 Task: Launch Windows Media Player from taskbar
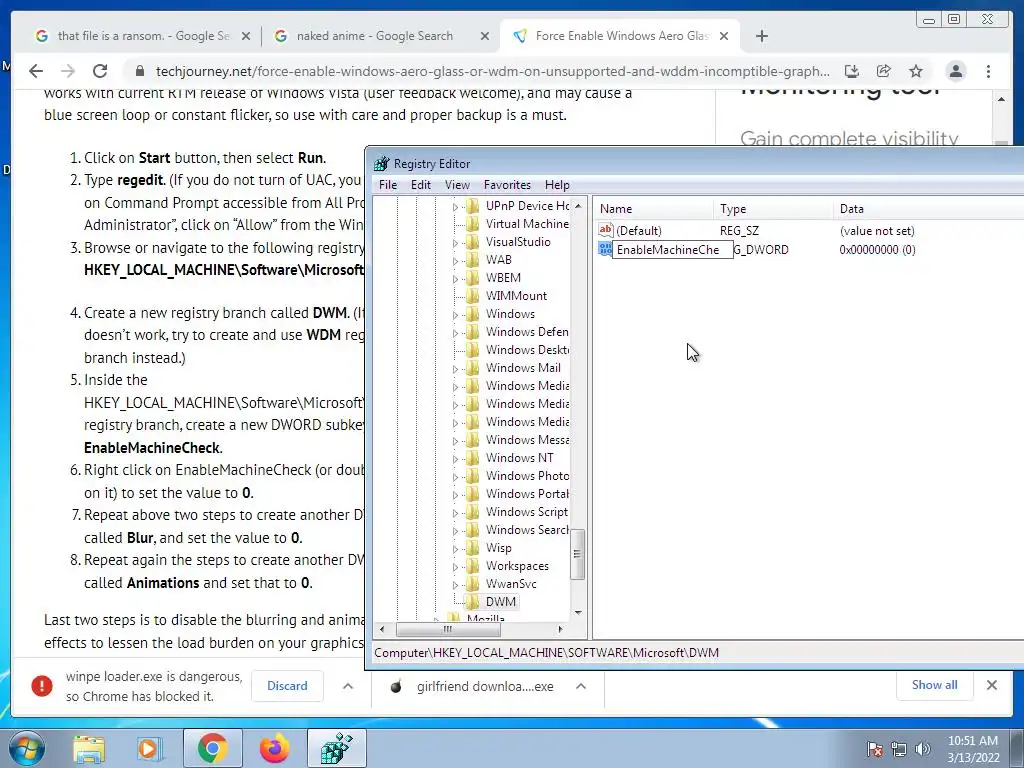pos(148,748)
